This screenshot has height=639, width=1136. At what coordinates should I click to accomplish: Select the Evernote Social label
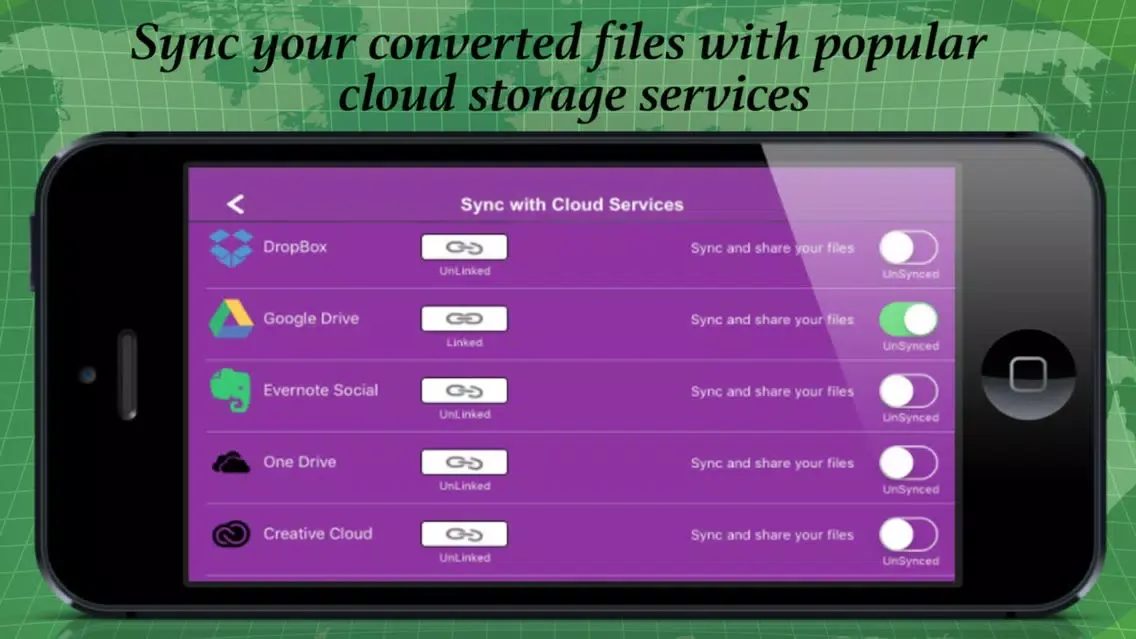tap(320, 390)
